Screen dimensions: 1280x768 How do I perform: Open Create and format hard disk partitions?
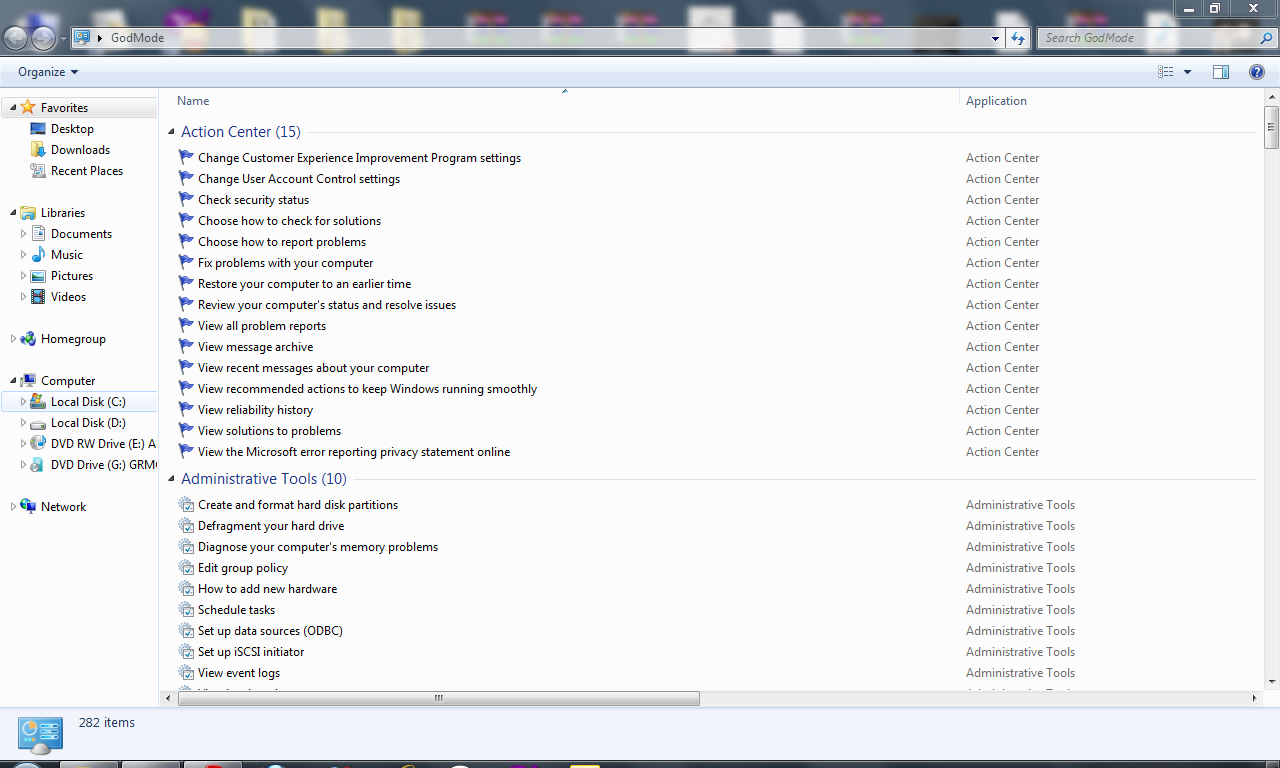point(298,505)
